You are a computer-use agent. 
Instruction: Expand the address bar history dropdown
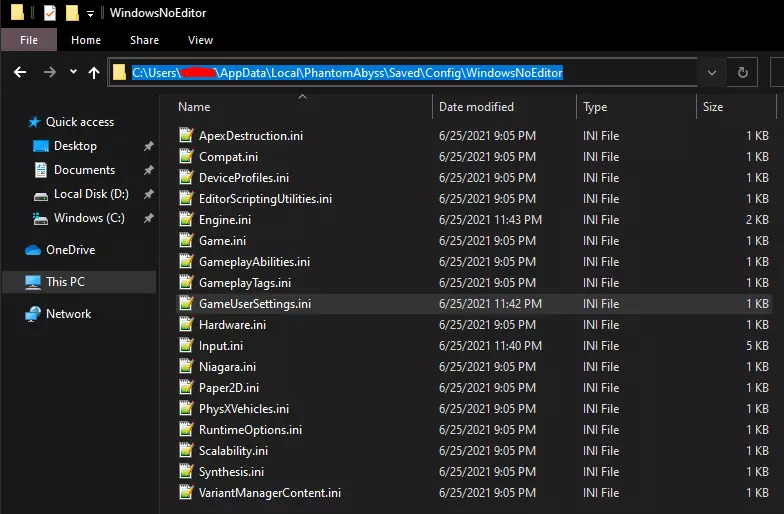click(x=712, y=72)
